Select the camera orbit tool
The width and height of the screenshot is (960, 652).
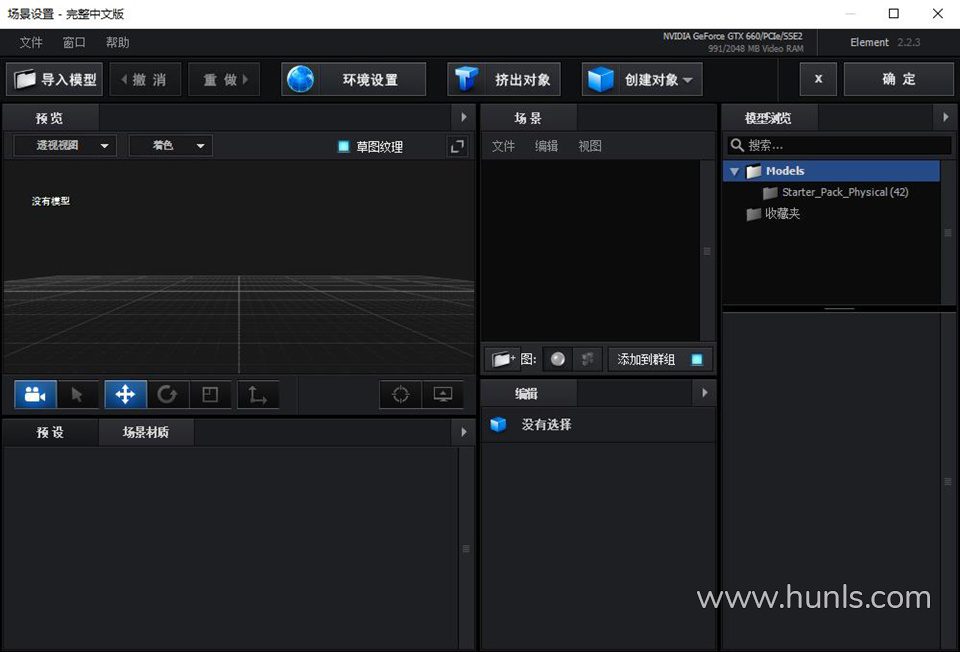35,395
